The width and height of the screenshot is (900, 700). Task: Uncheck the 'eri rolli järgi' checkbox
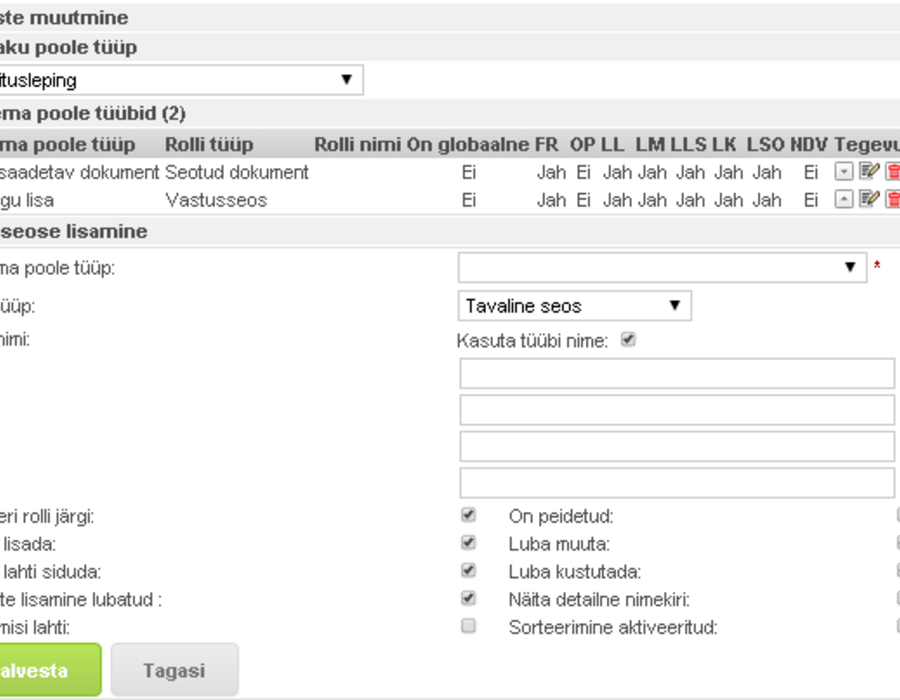pyautogui.click(x=468, y=515)
